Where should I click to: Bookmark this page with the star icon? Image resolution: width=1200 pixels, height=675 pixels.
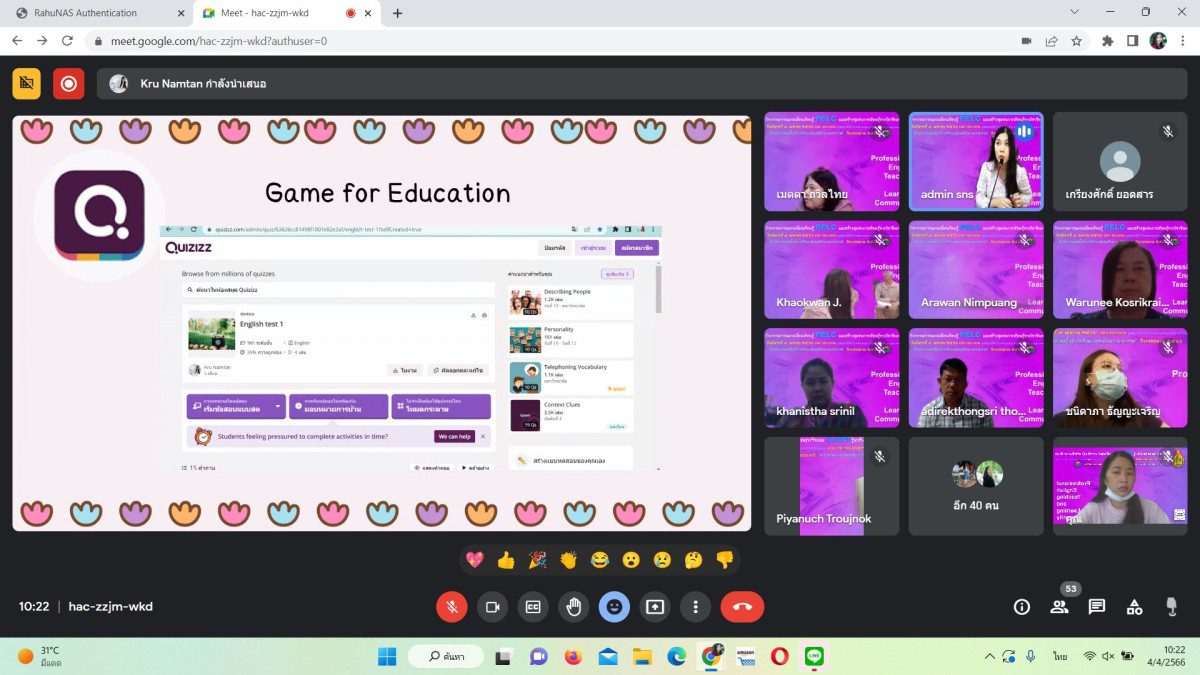pos(1076,41)
